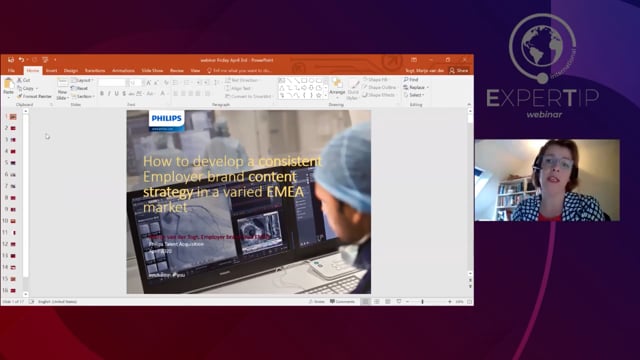This screenshot has width=640, height=360.
Task: Toggle Italic formatting
Action: (109, 94)
